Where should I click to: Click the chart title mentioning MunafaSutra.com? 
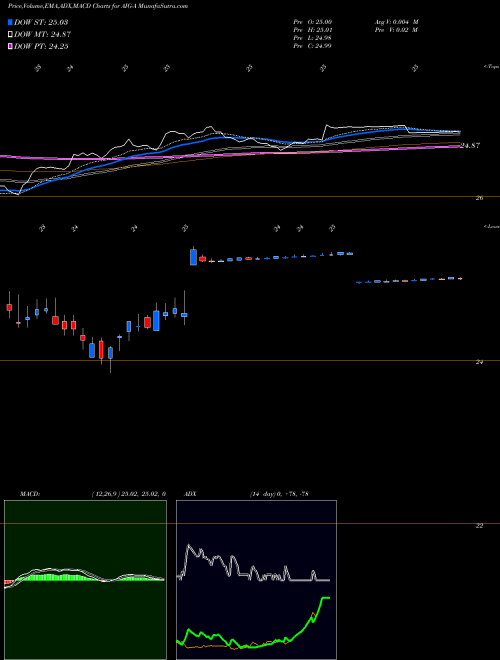coord(98,6)
